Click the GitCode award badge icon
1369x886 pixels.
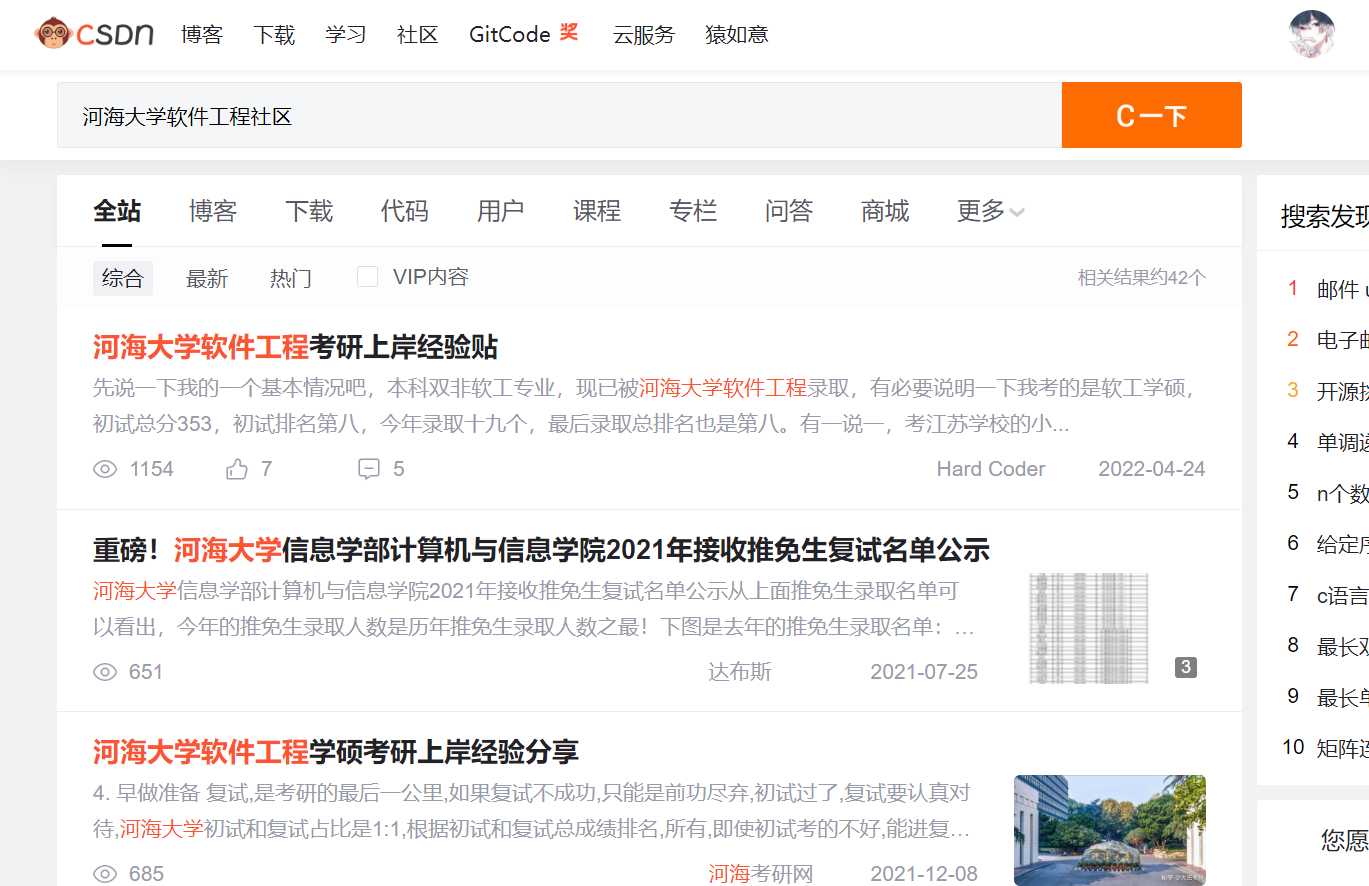(x=569, y=33)
